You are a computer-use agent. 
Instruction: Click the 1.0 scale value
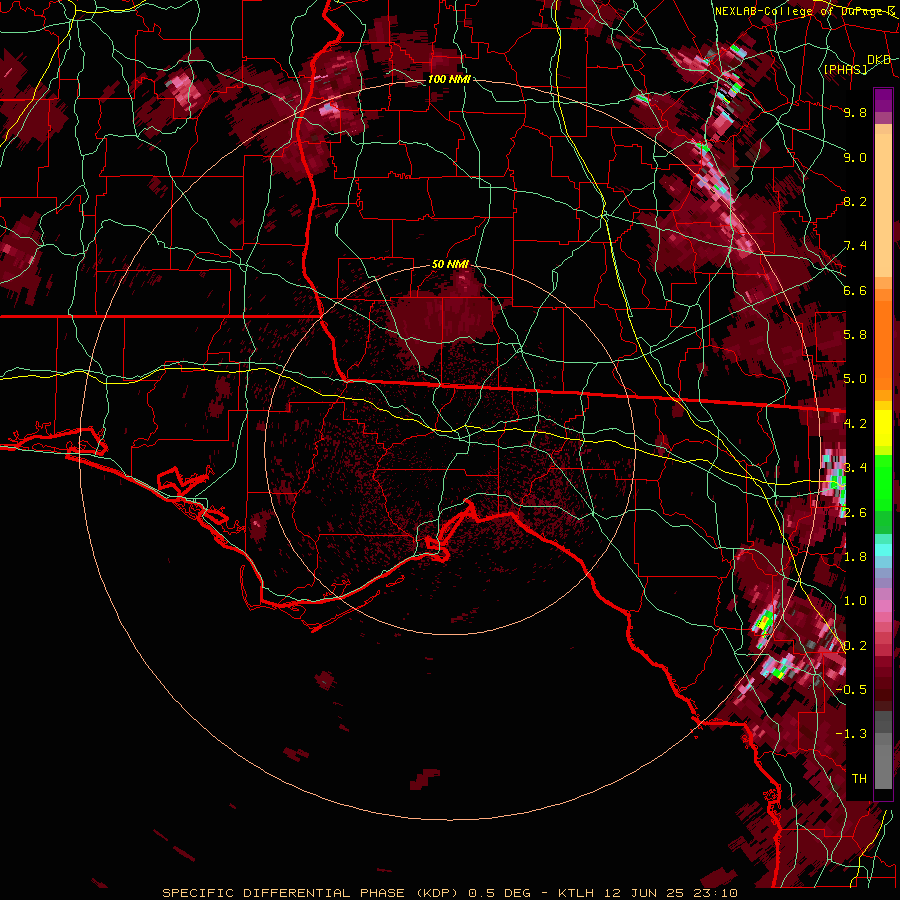(855, 601)
